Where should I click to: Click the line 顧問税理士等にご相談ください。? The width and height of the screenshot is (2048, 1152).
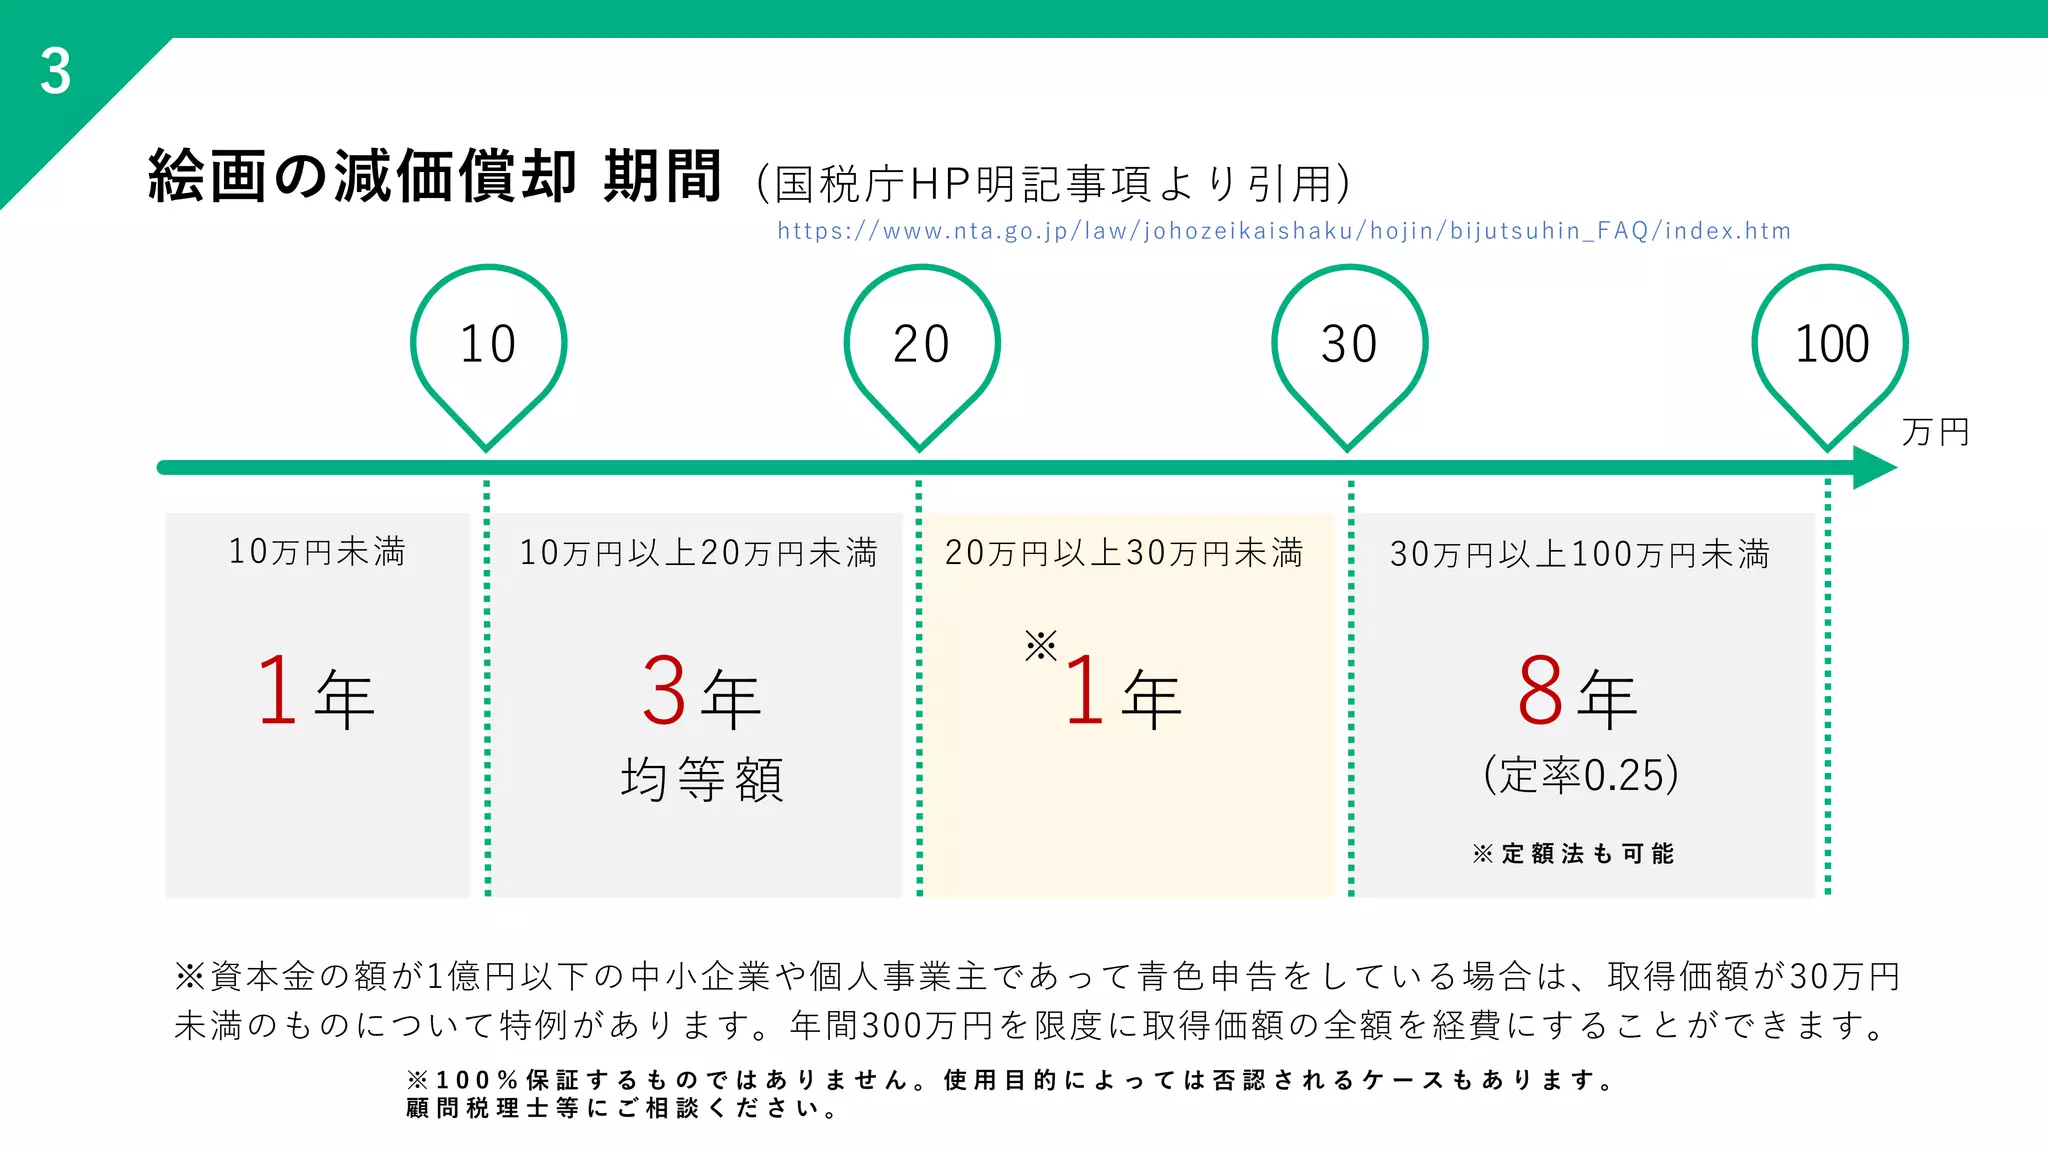pyautogui.click(x=623, y=1108)
